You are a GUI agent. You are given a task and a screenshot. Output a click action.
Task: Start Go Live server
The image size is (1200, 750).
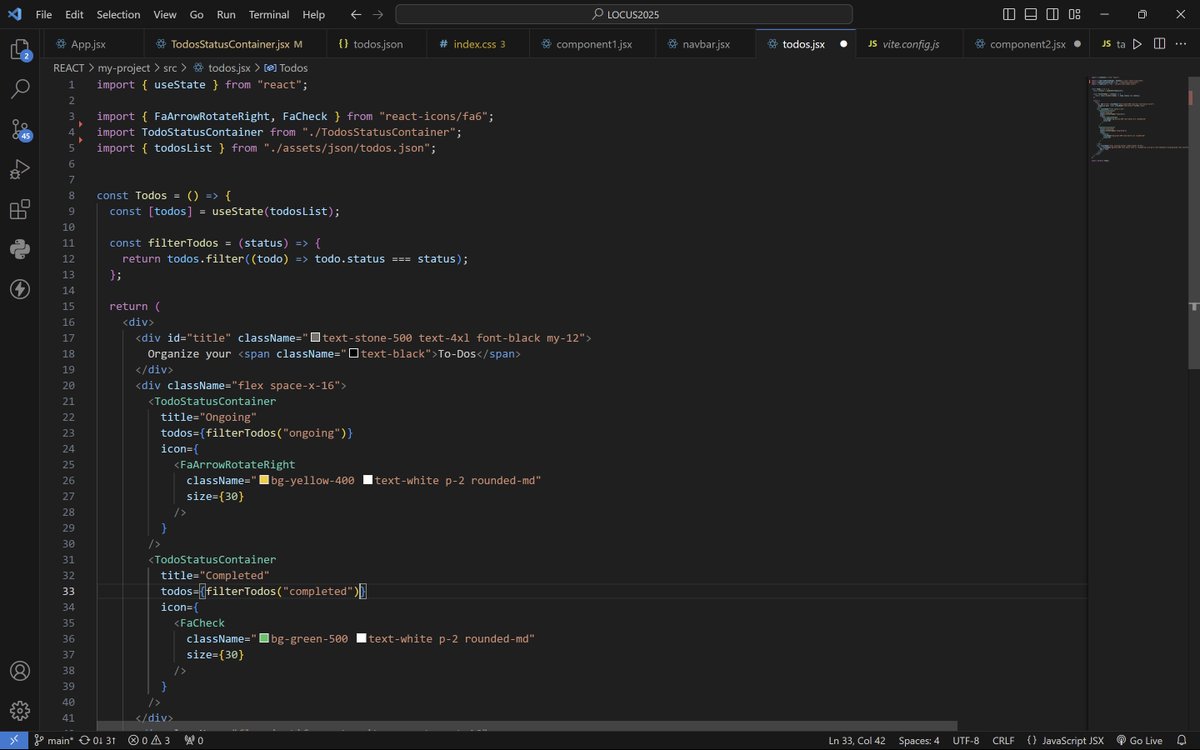click(1138, 741)
